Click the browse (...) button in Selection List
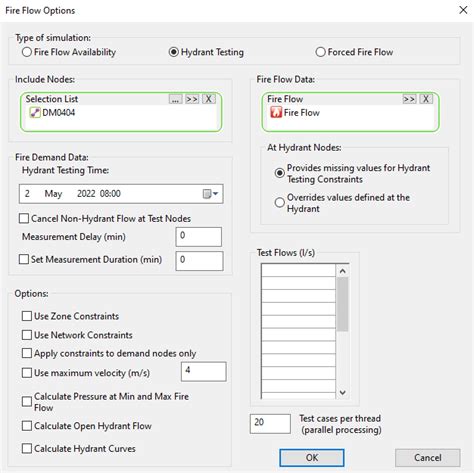This screenshot has height=473, width=474. [175, 99]
